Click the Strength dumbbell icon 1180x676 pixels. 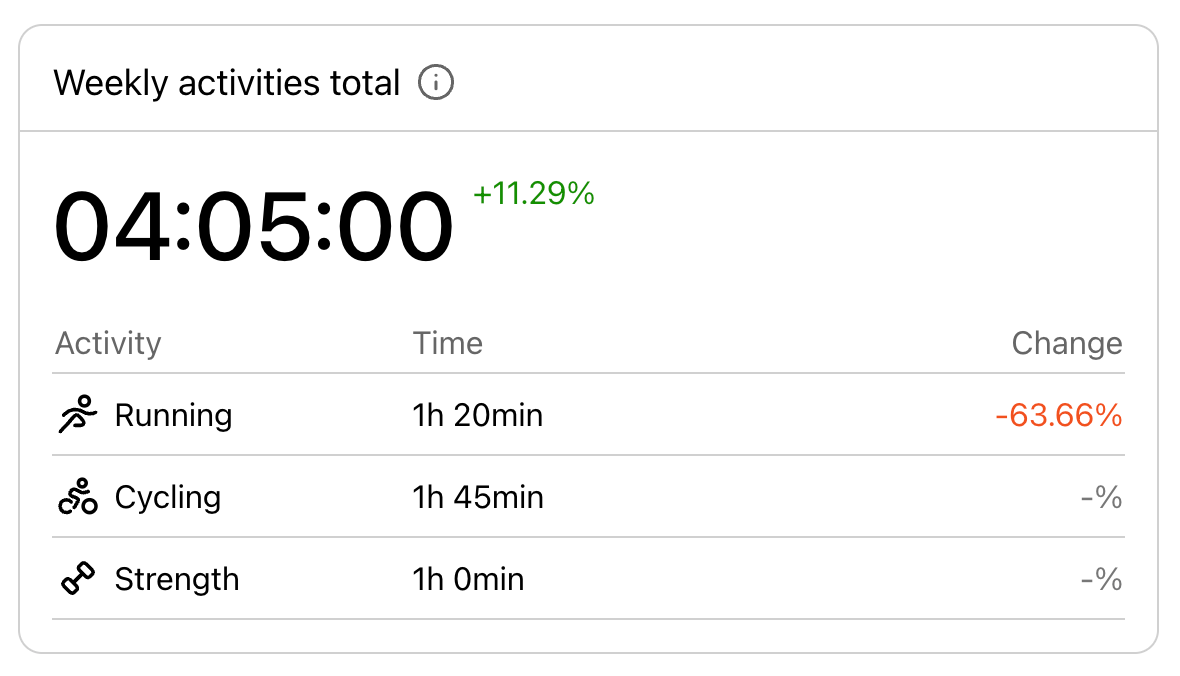(77, 579)
